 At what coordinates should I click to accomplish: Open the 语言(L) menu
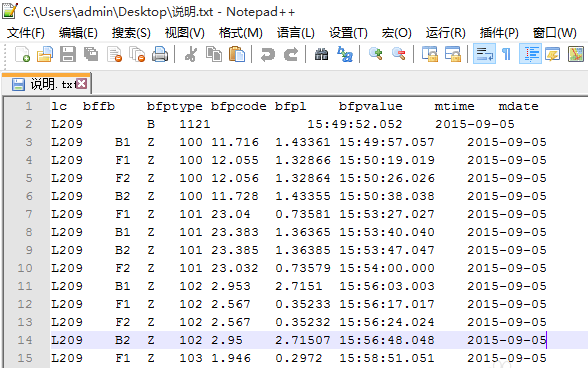pos(296,33)
